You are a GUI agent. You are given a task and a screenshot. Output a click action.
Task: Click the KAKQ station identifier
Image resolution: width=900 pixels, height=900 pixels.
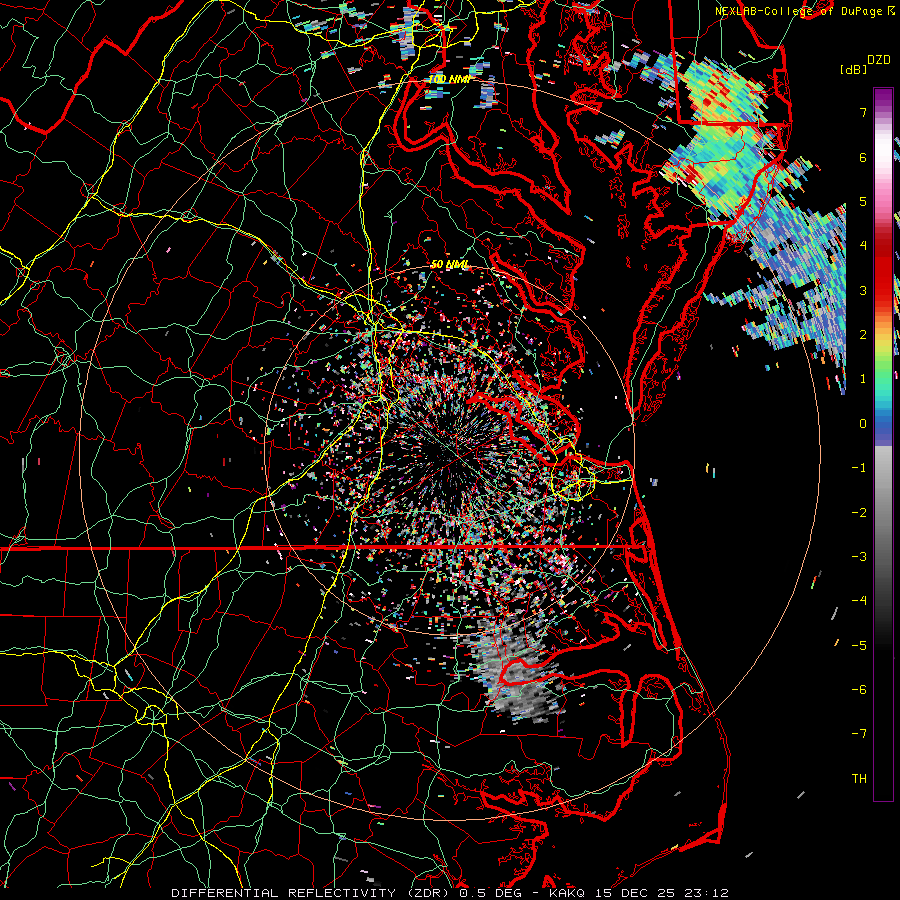567,893
